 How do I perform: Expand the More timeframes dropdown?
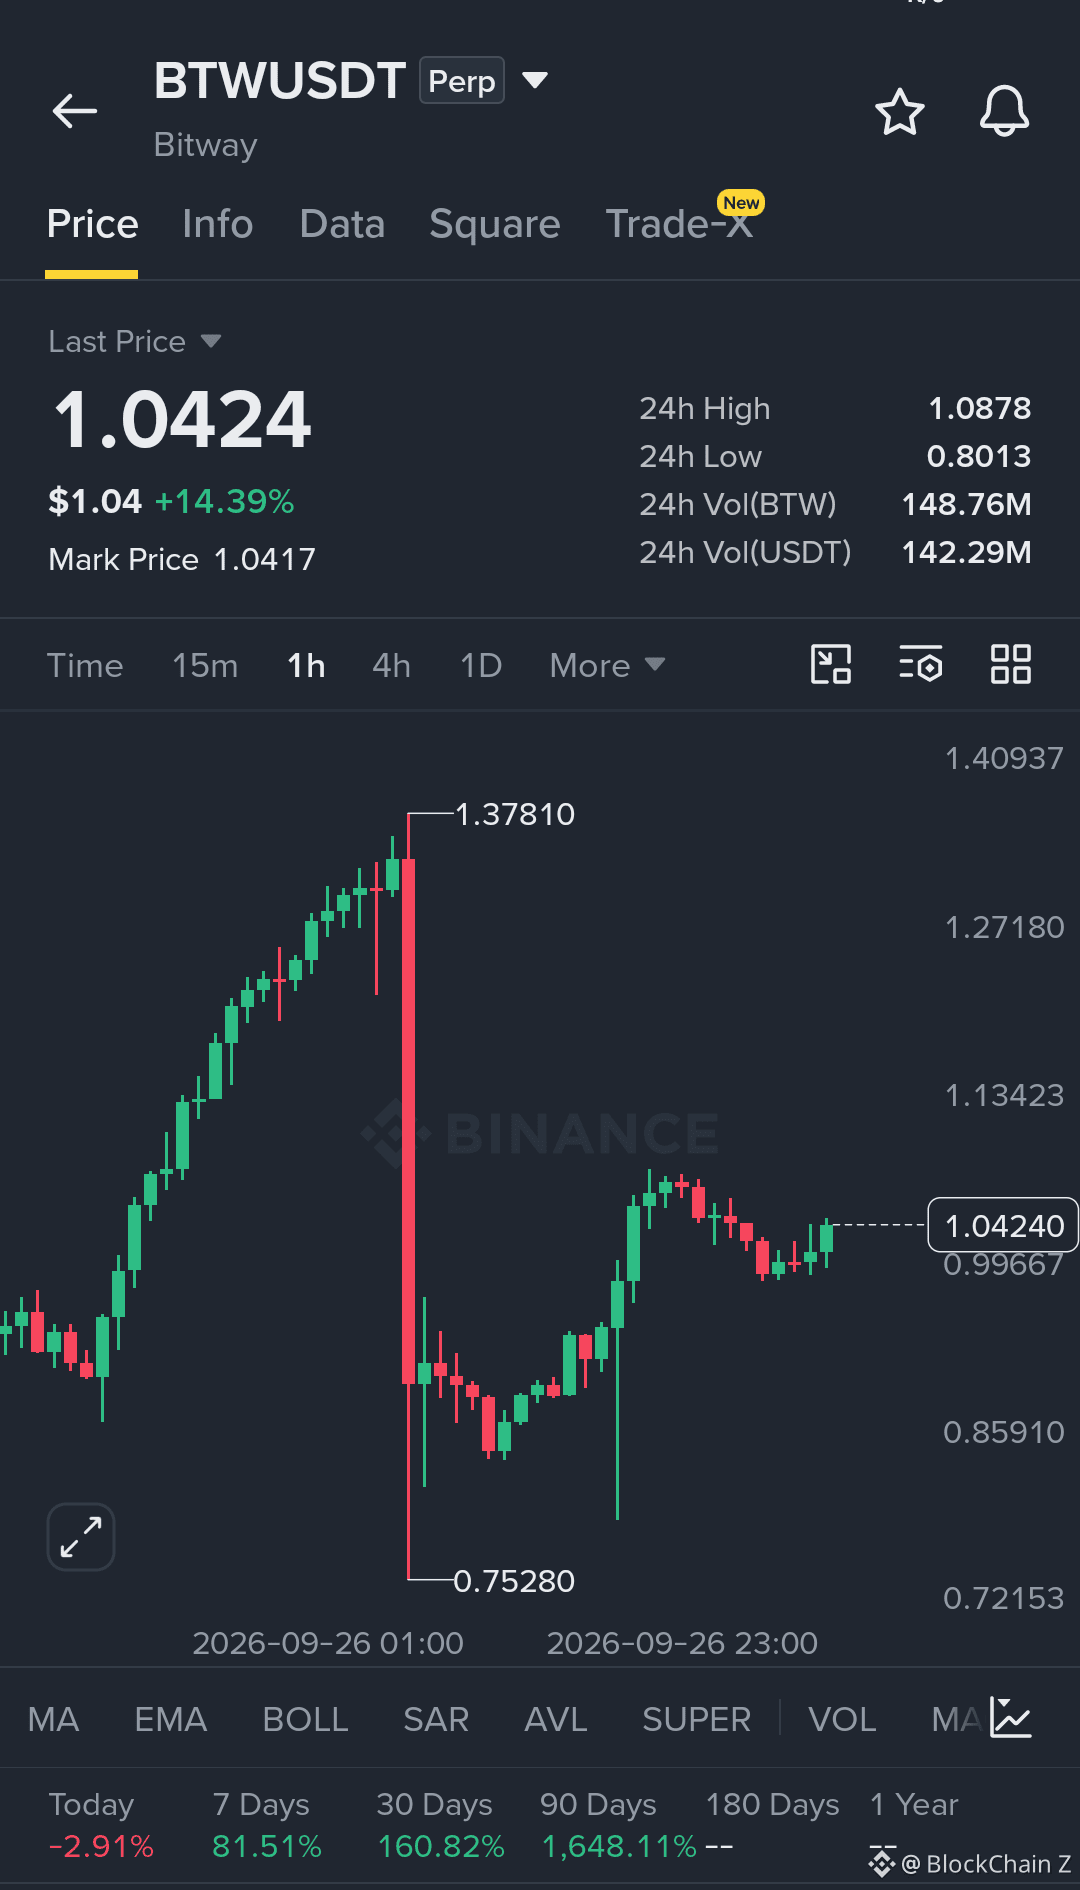pos(607,665)
